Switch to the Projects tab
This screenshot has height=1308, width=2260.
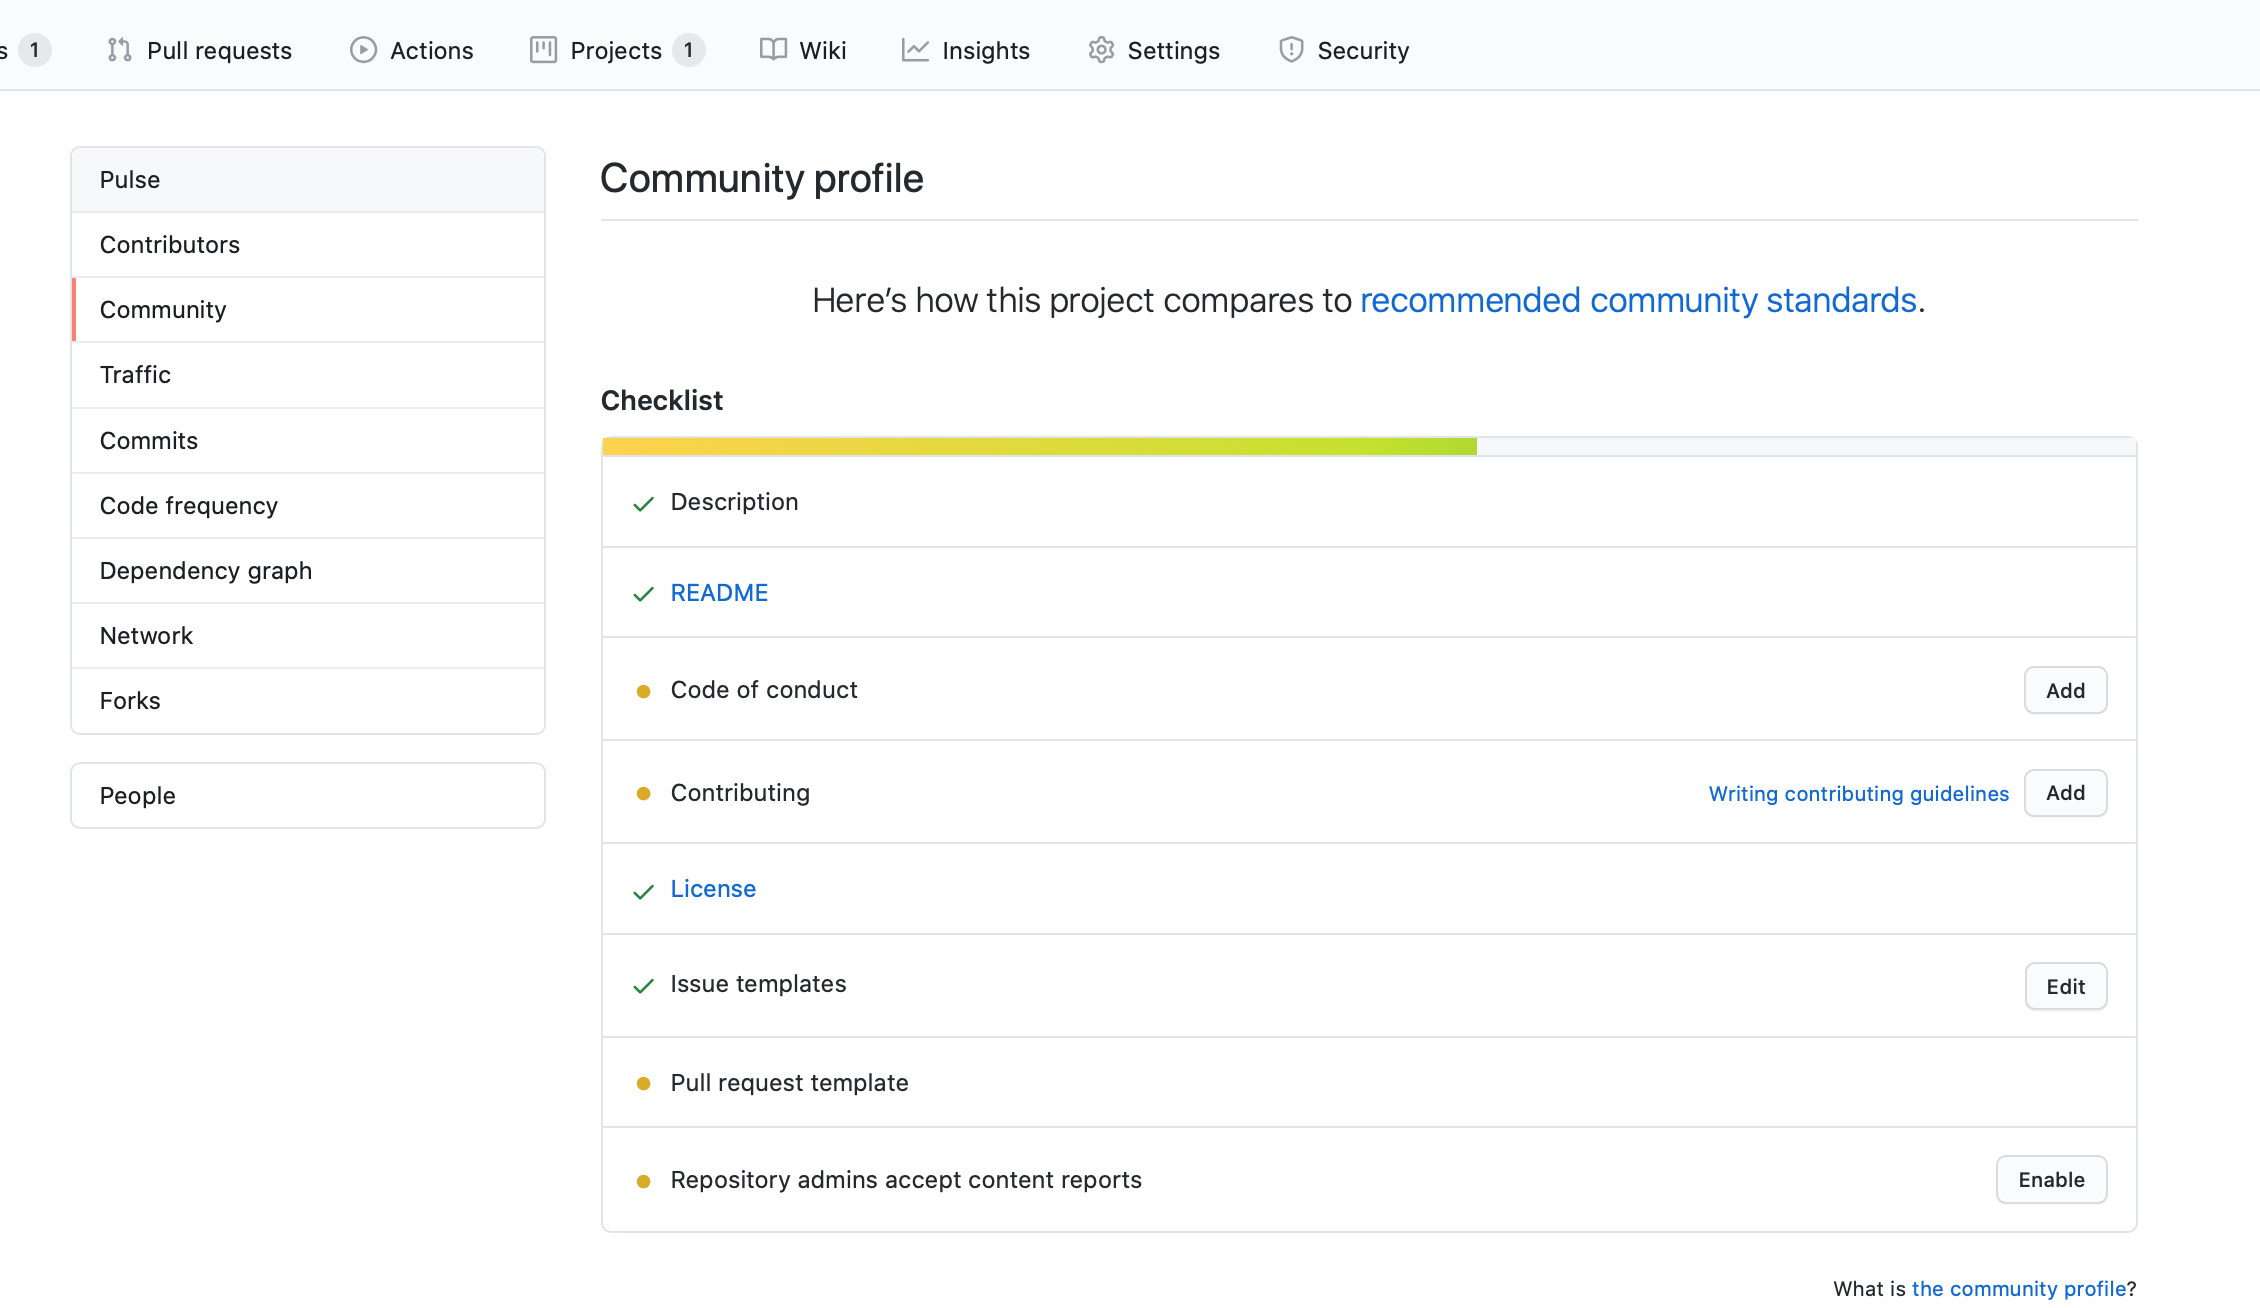(x=617, y=50)
